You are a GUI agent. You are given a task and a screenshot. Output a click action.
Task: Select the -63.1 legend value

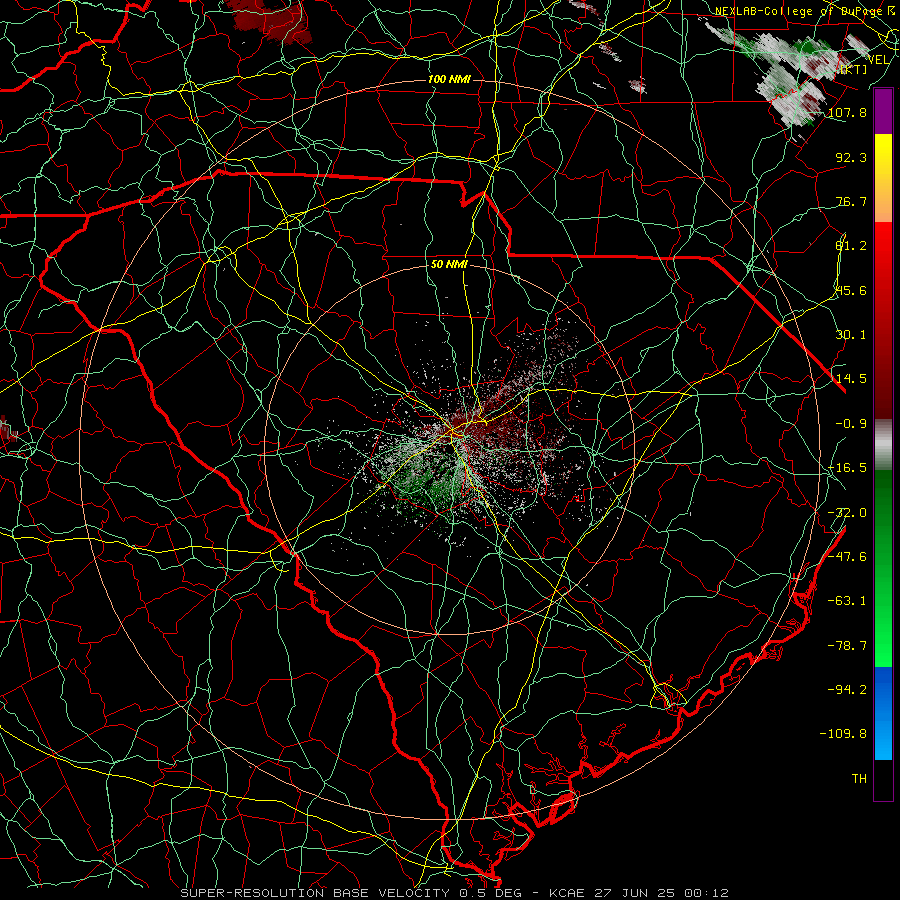click(x=847, y=601)
